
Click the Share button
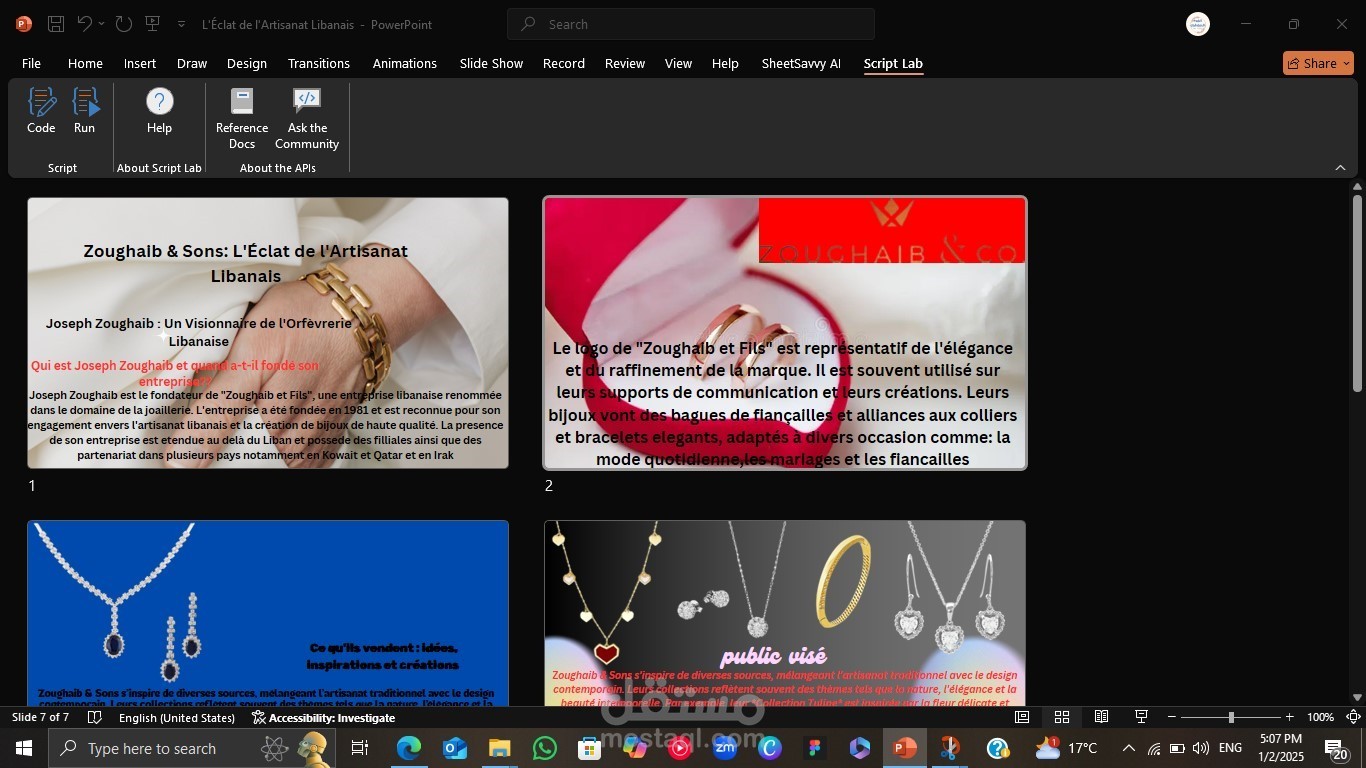tap(1318, 63)
